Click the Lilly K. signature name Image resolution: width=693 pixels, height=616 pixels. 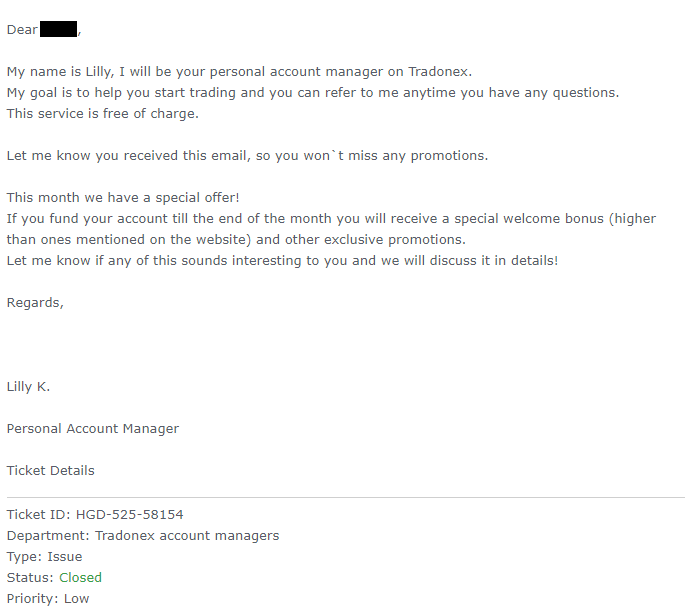(x=28, y=387)
